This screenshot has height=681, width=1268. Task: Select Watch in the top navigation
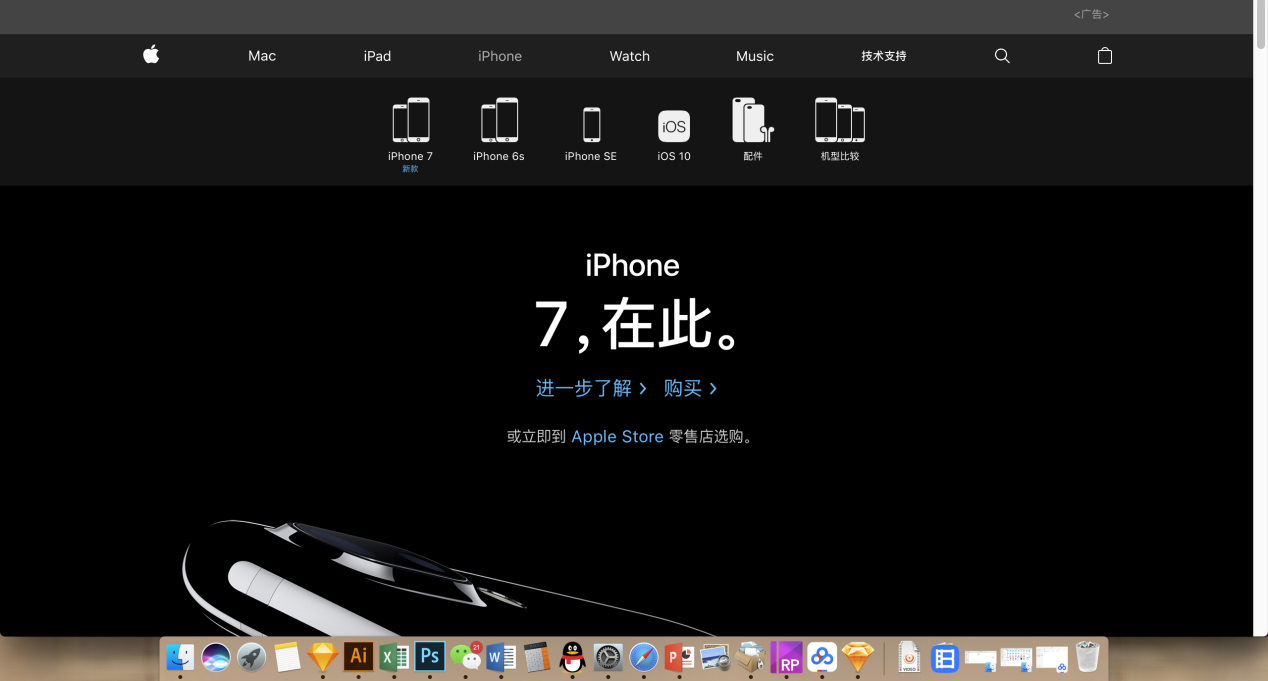[x=630, y=56]
